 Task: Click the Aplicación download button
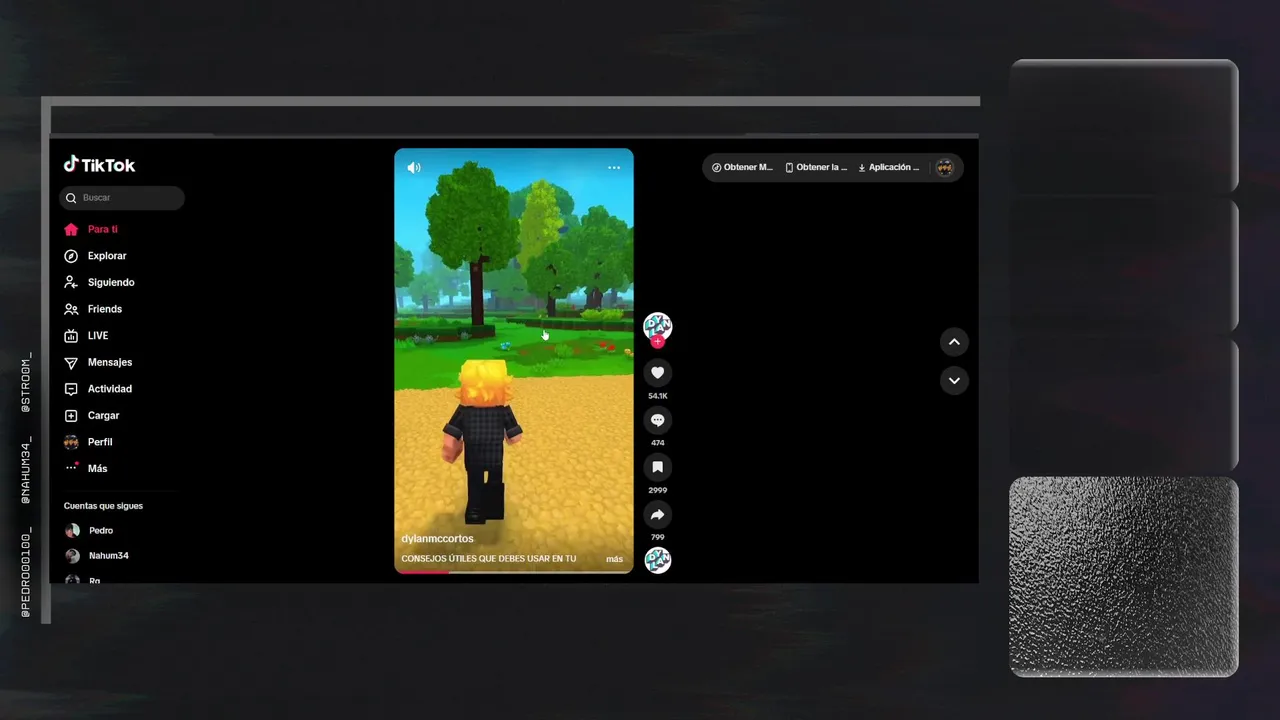click(x=888, y=168)
